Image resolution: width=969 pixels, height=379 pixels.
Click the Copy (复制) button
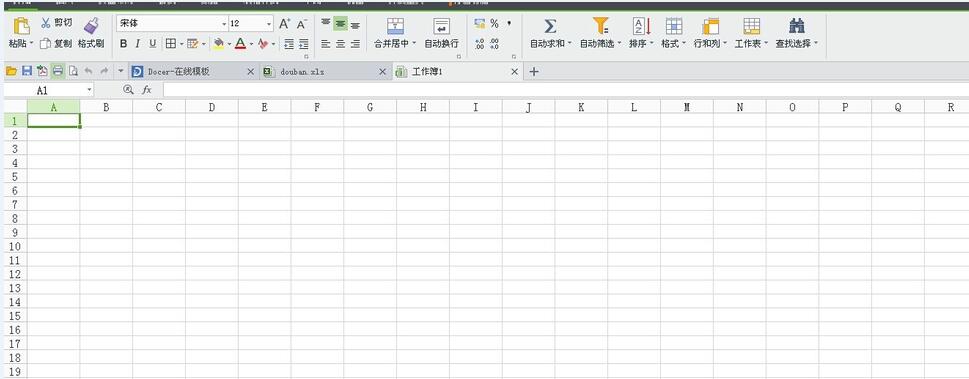(x=55, y=44)
